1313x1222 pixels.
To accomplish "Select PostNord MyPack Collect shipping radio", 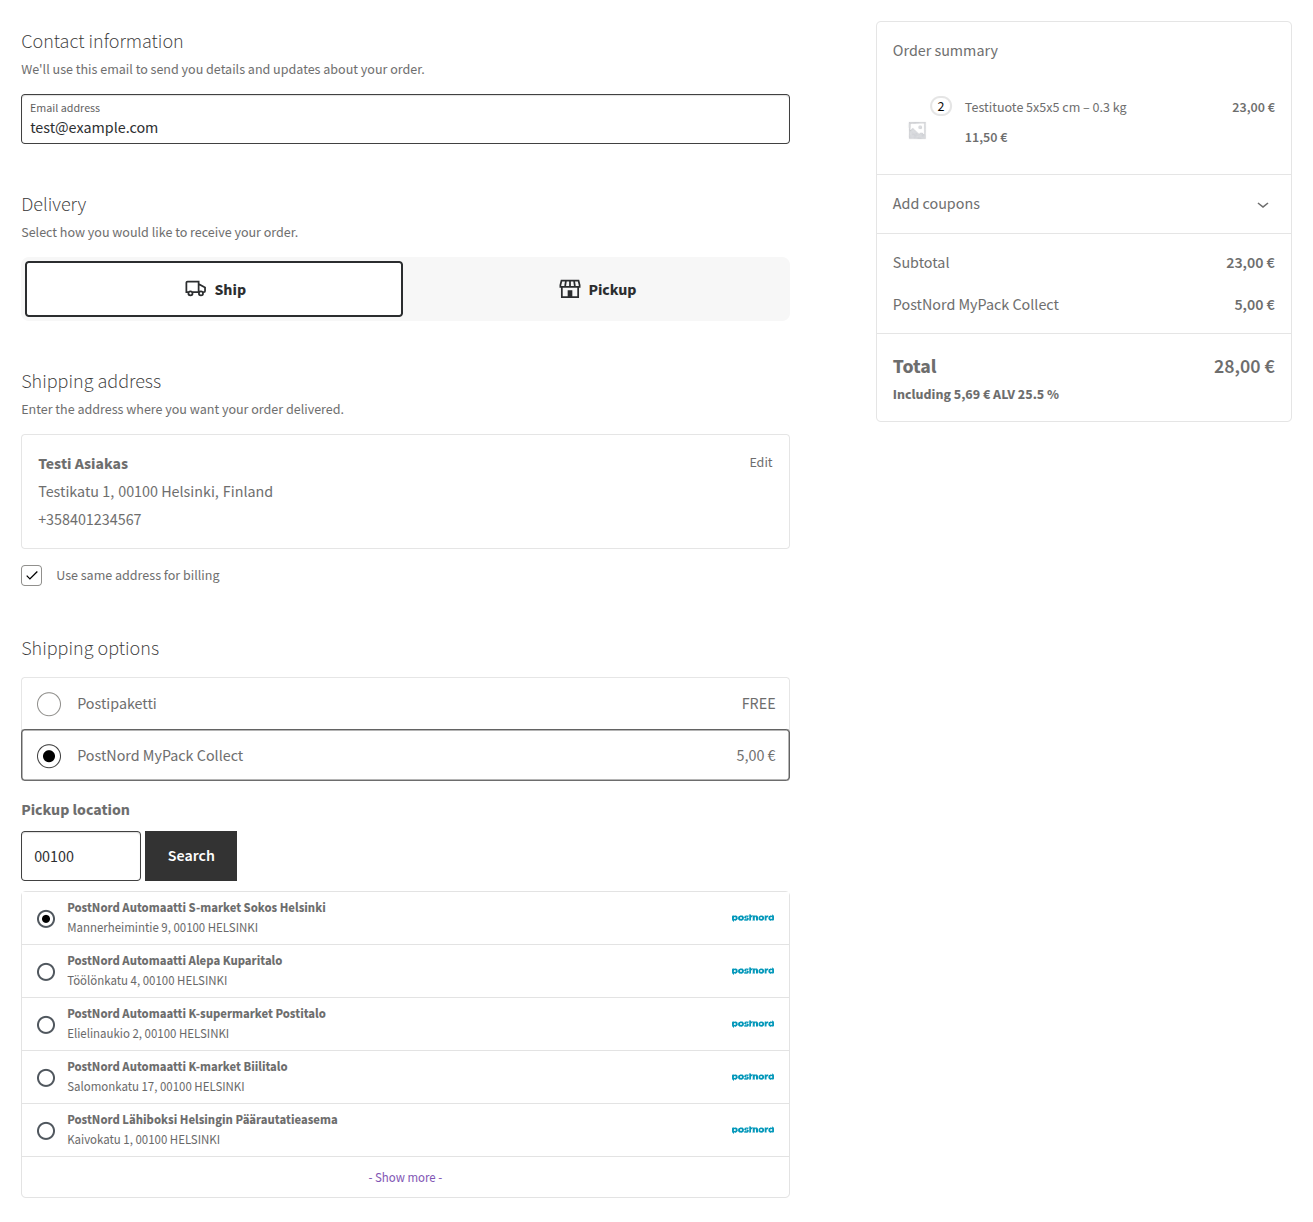I will (49, 756).
